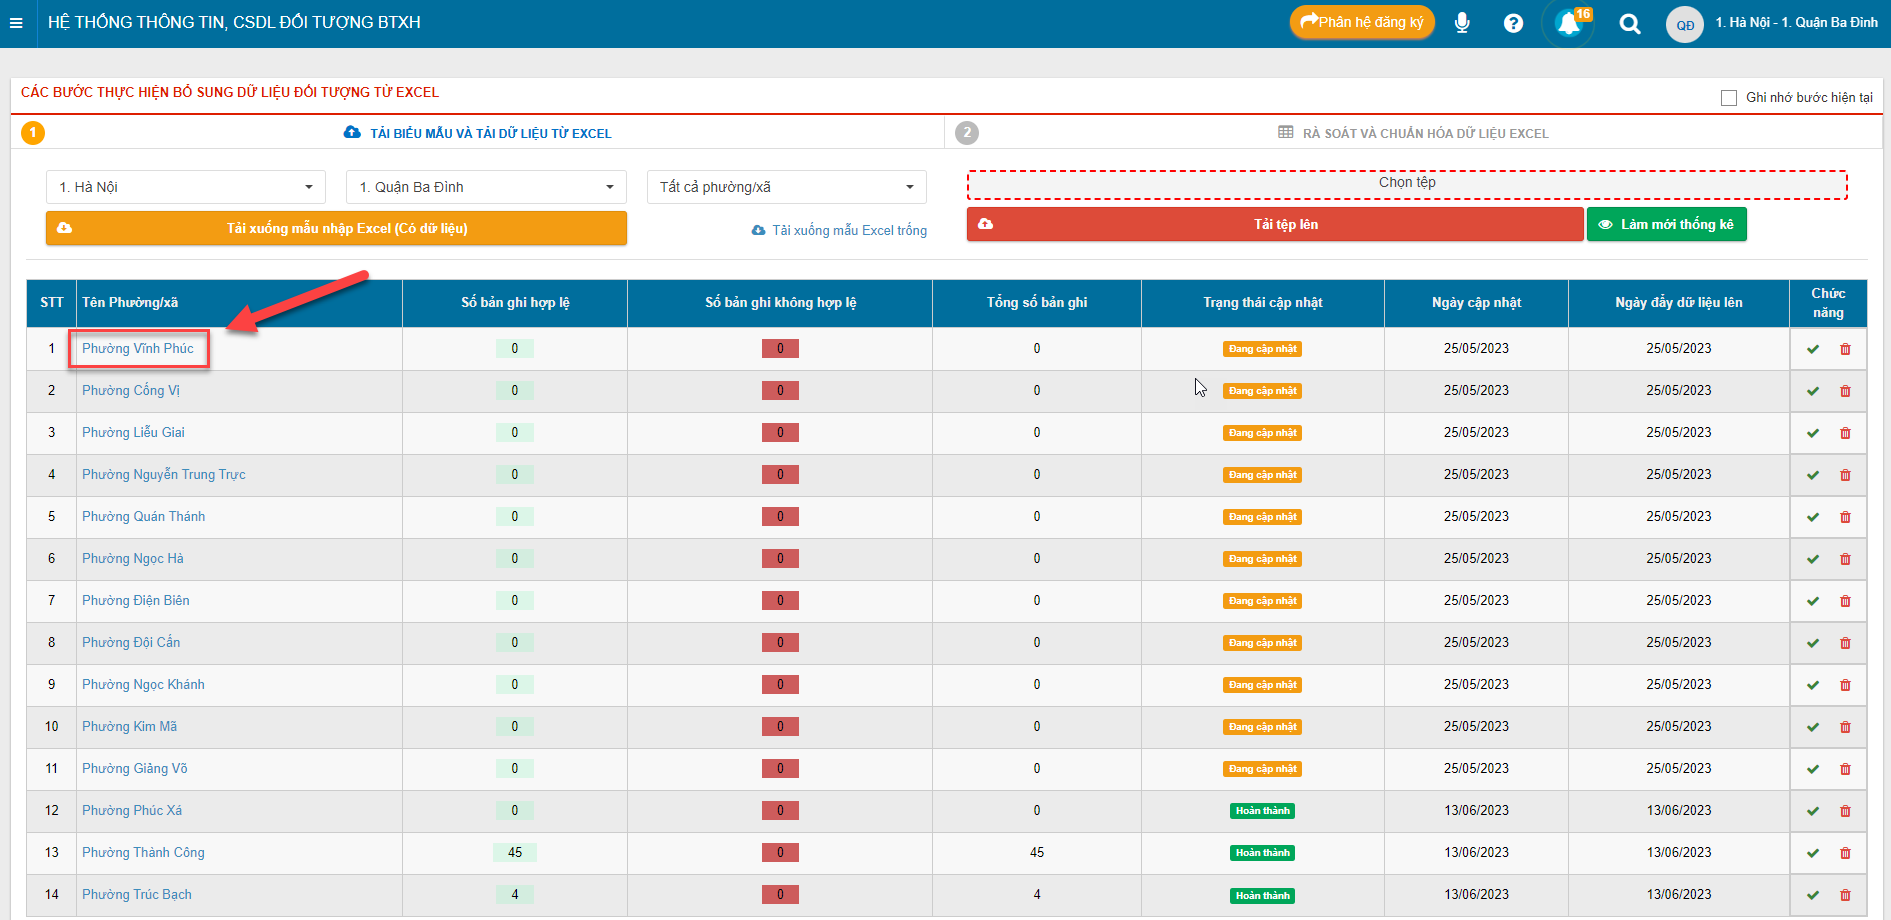Open the help question mark icon
Screen dimensions: 1891x920
(x=1513, y=23)
